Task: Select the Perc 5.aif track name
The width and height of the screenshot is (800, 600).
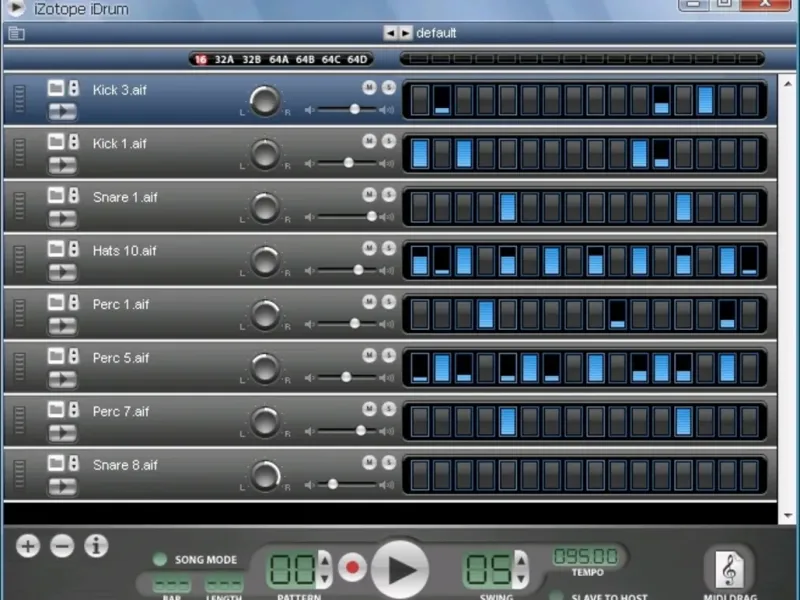Action: 121,358
